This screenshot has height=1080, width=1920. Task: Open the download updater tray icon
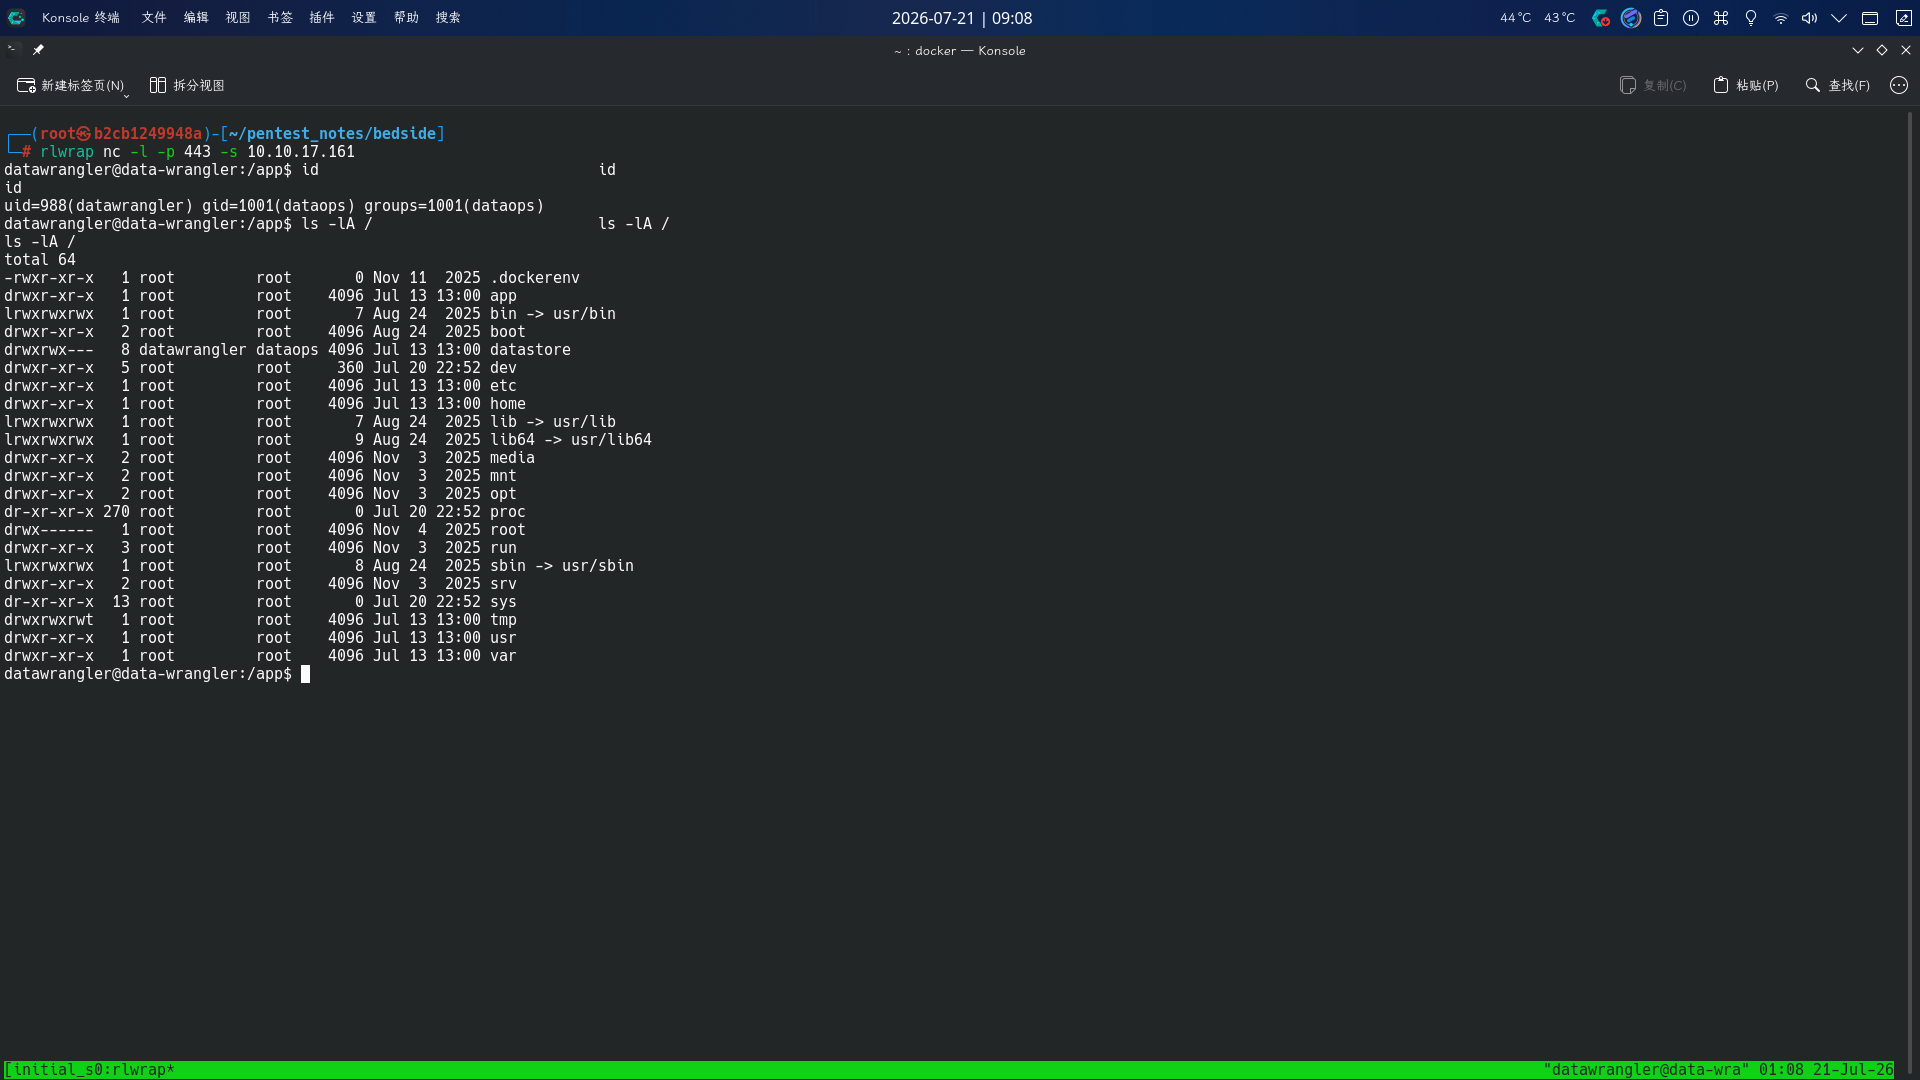pos(1601,18)
